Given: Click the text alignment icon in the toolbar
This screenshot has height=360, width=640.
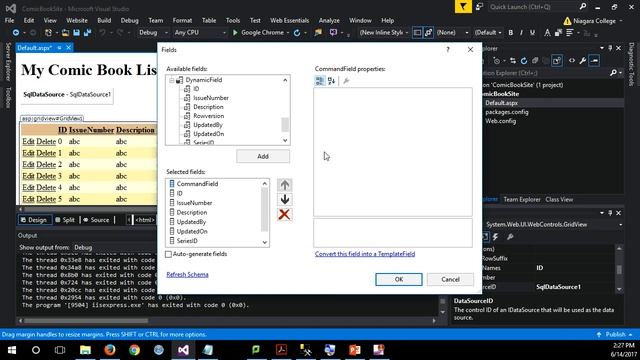Looking at the screenshot, I should coord(570,33).
